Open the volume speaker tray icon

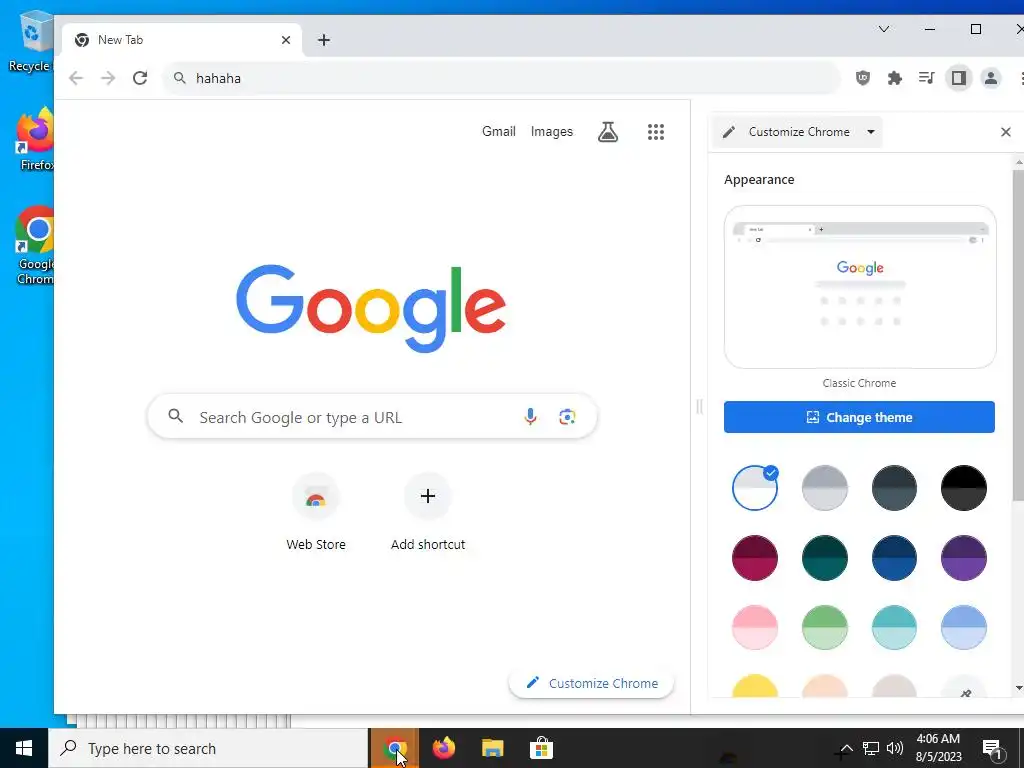[895, 748]
